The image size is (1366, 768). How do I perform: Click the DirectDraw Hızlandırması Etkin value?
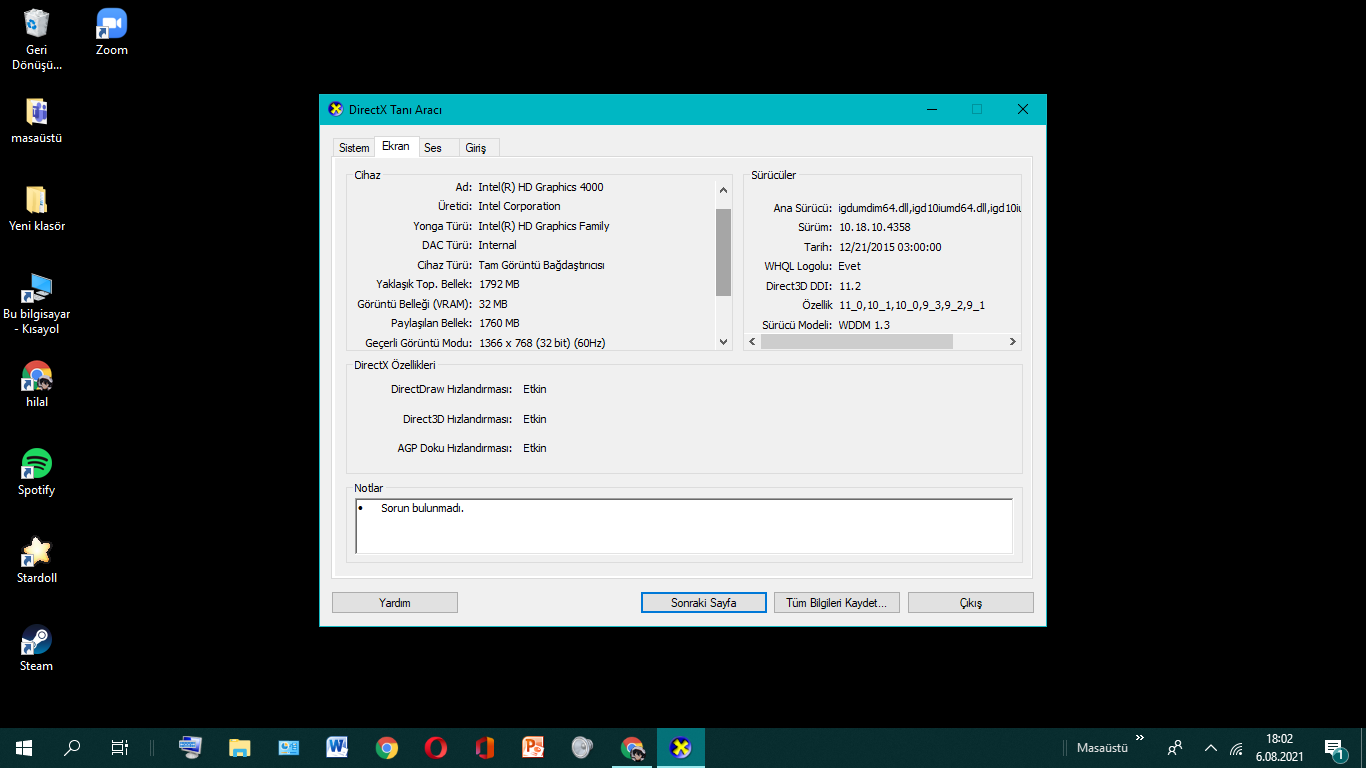click(x=535, y=389)
